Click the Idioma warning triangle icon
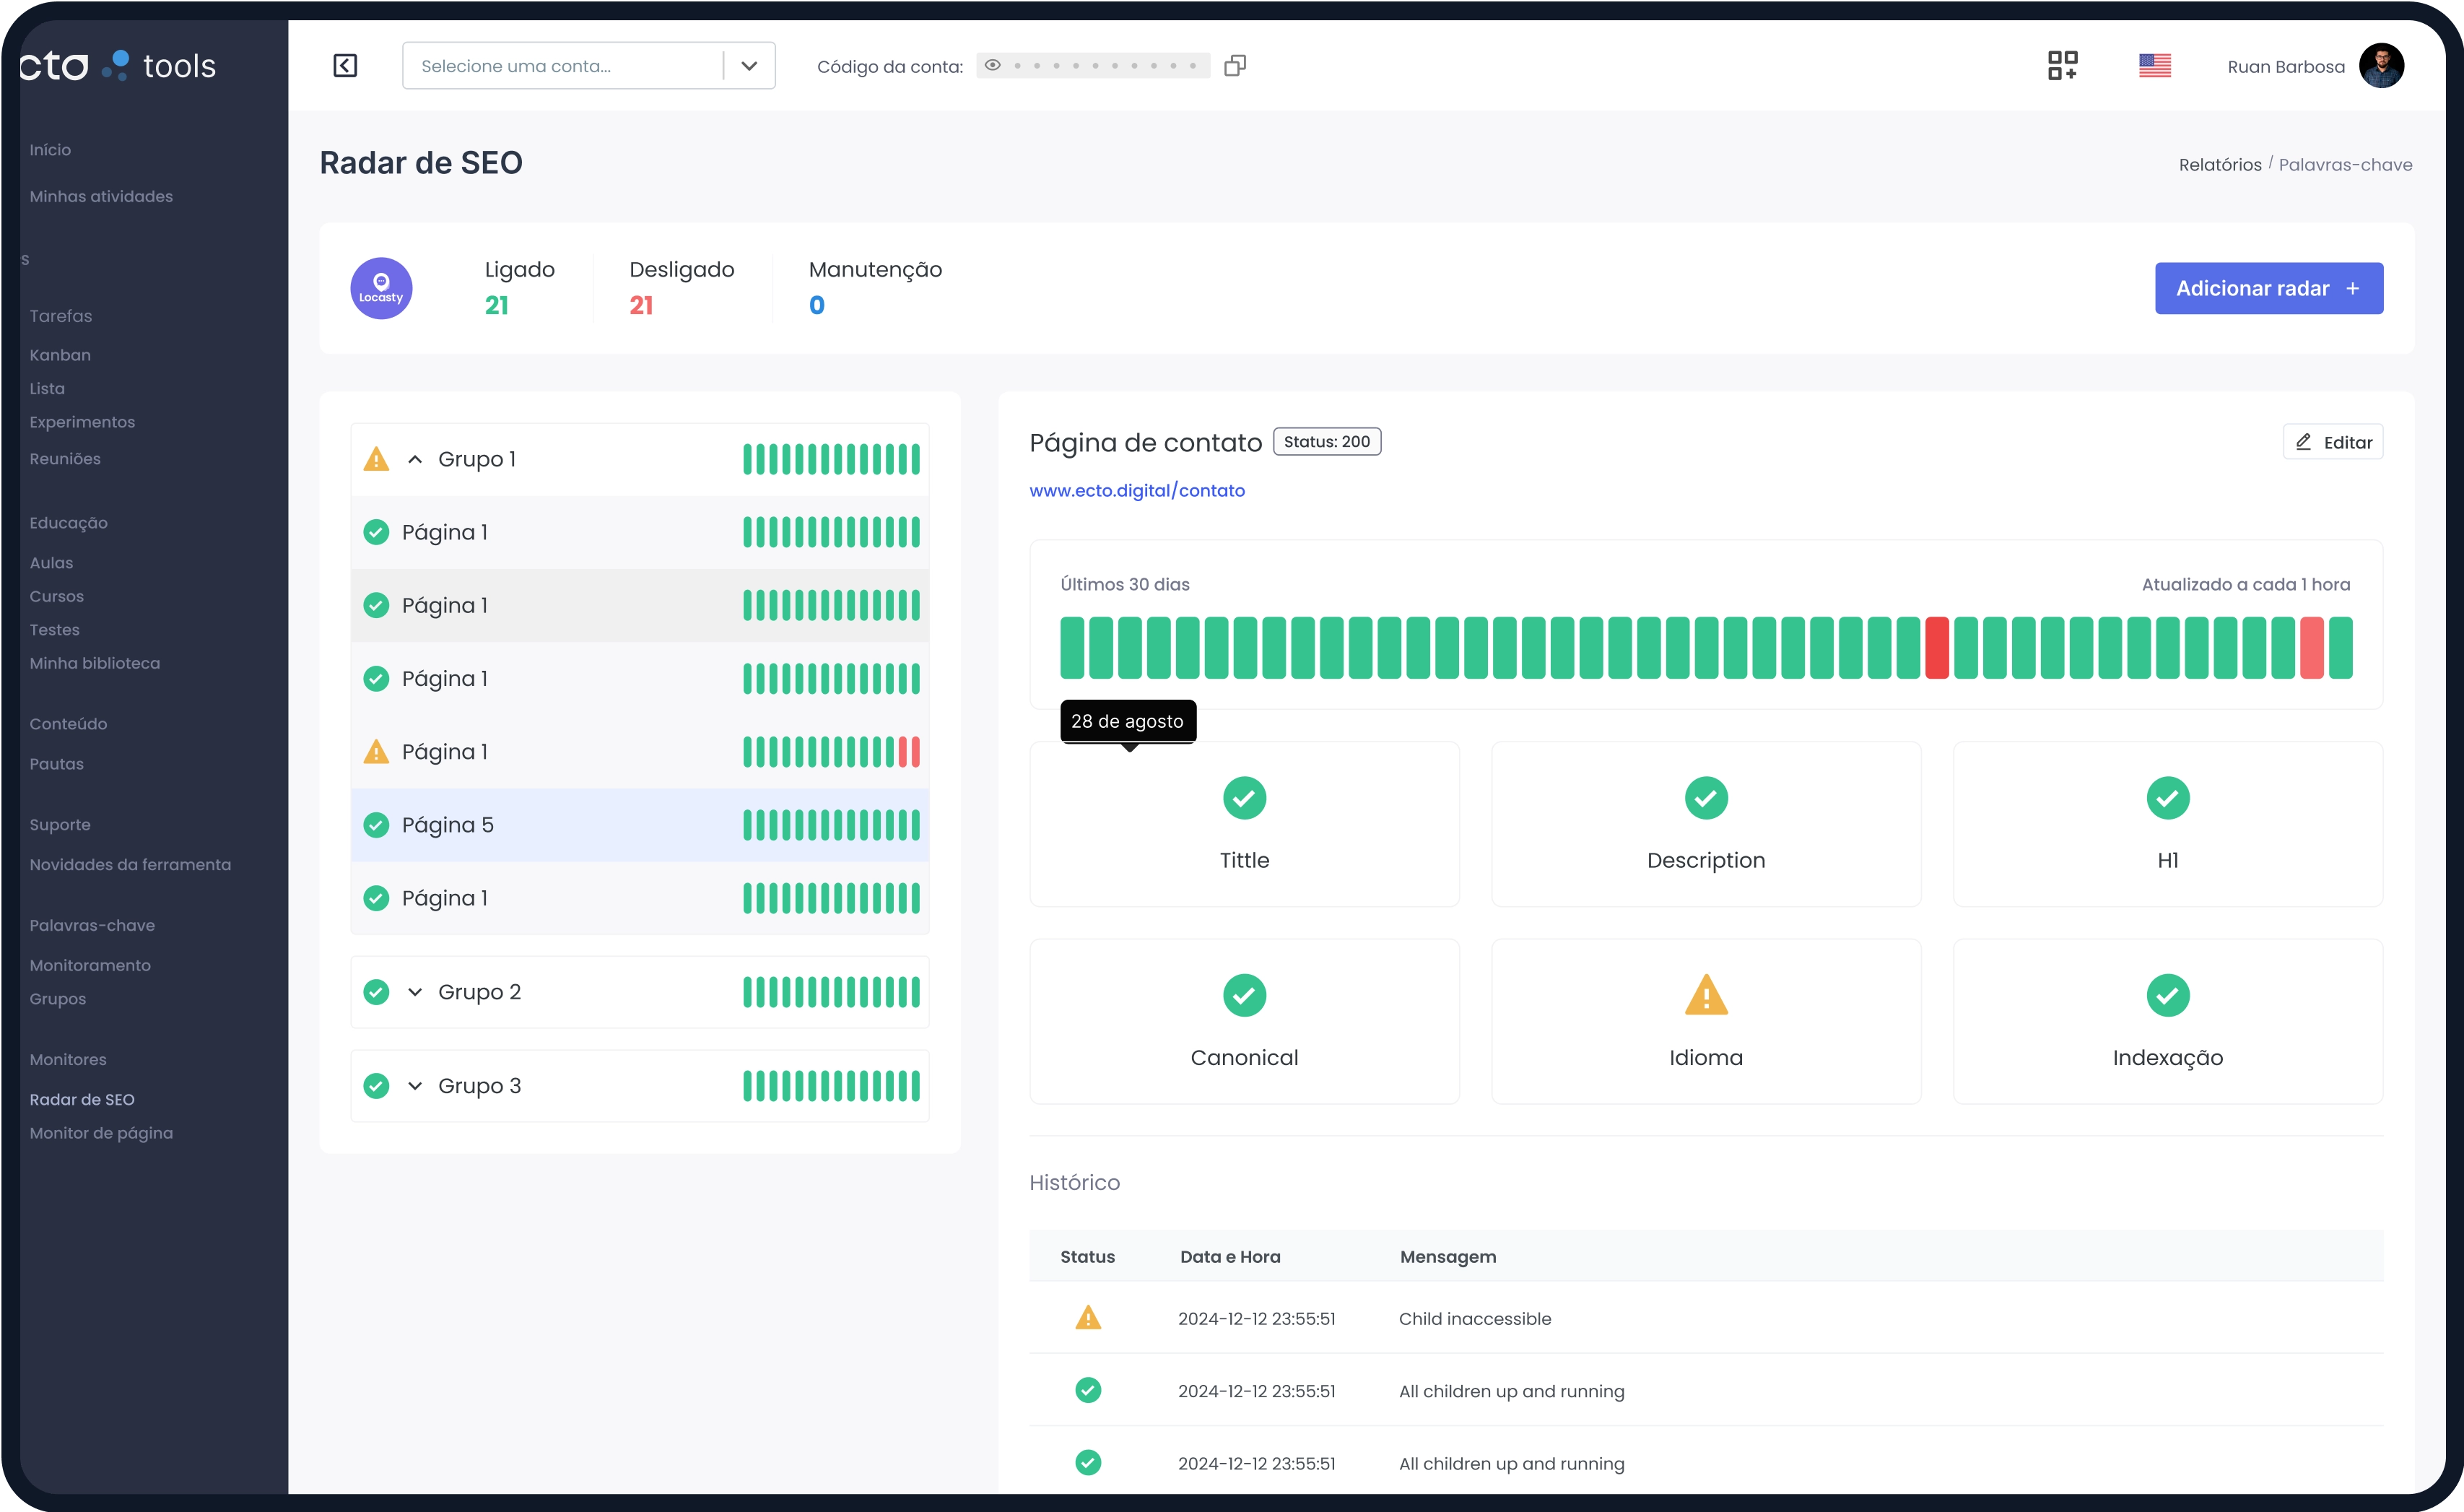 click(1705, 995)
